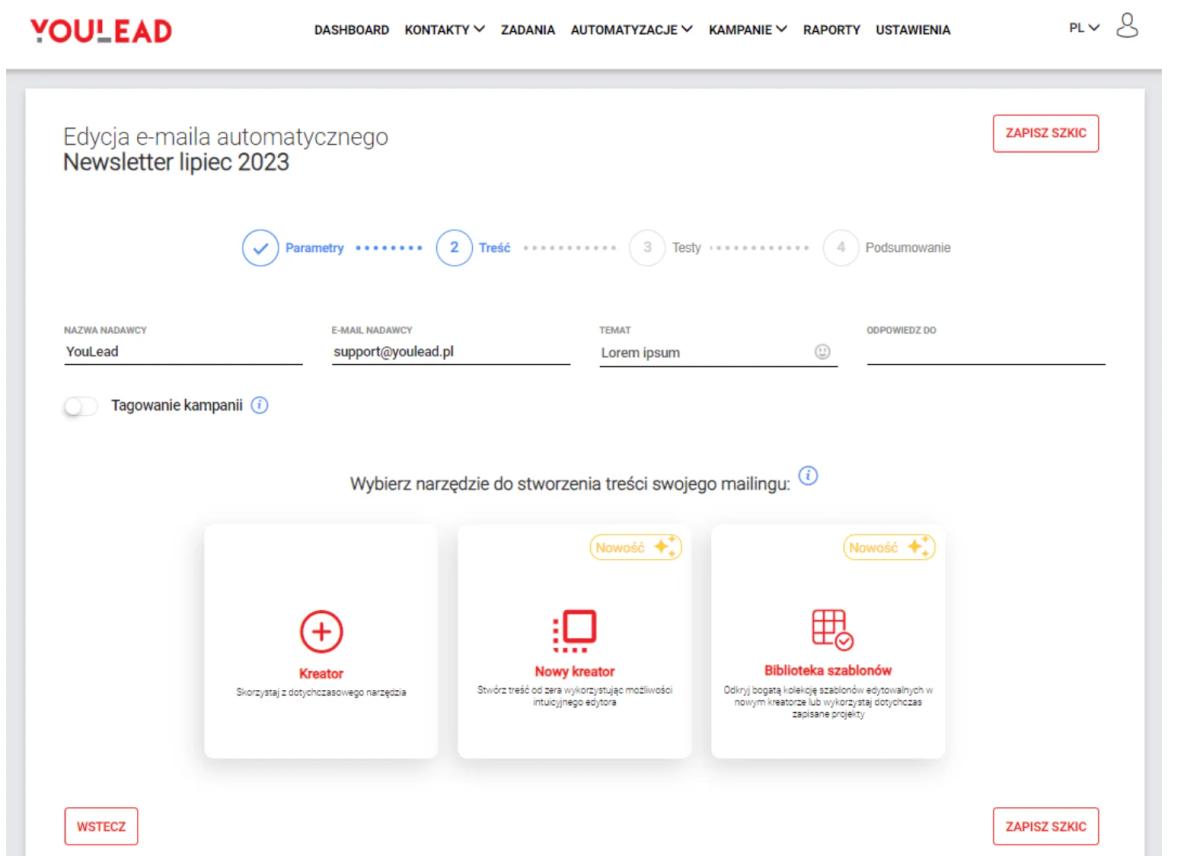
Task: Open emoji picker in Temat field
Action: [824, 352]
